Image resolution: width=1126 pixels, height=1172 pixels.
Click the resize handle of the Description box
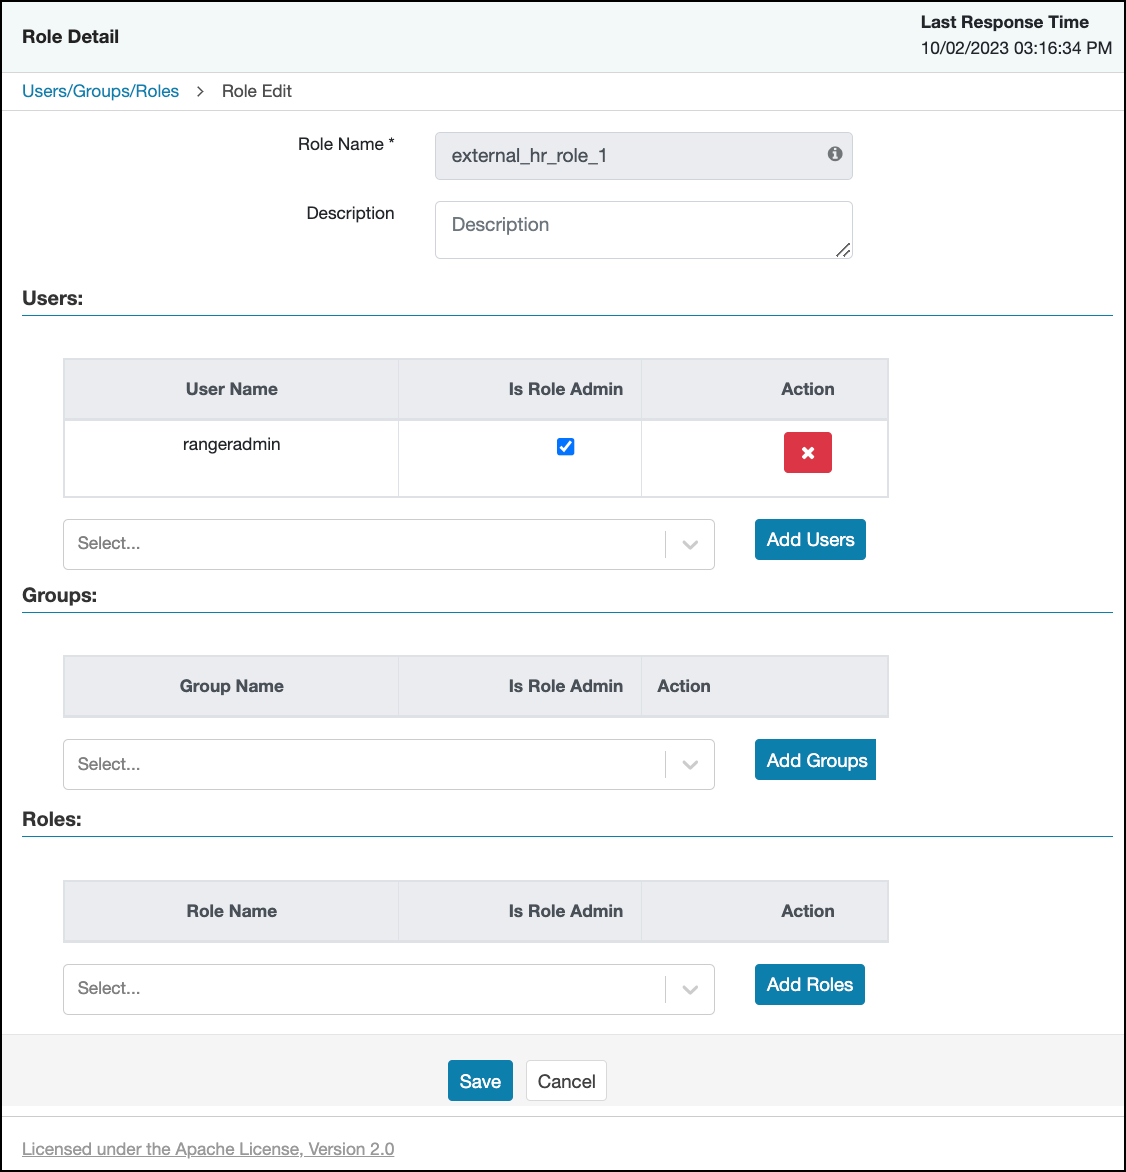click(843, 250)
